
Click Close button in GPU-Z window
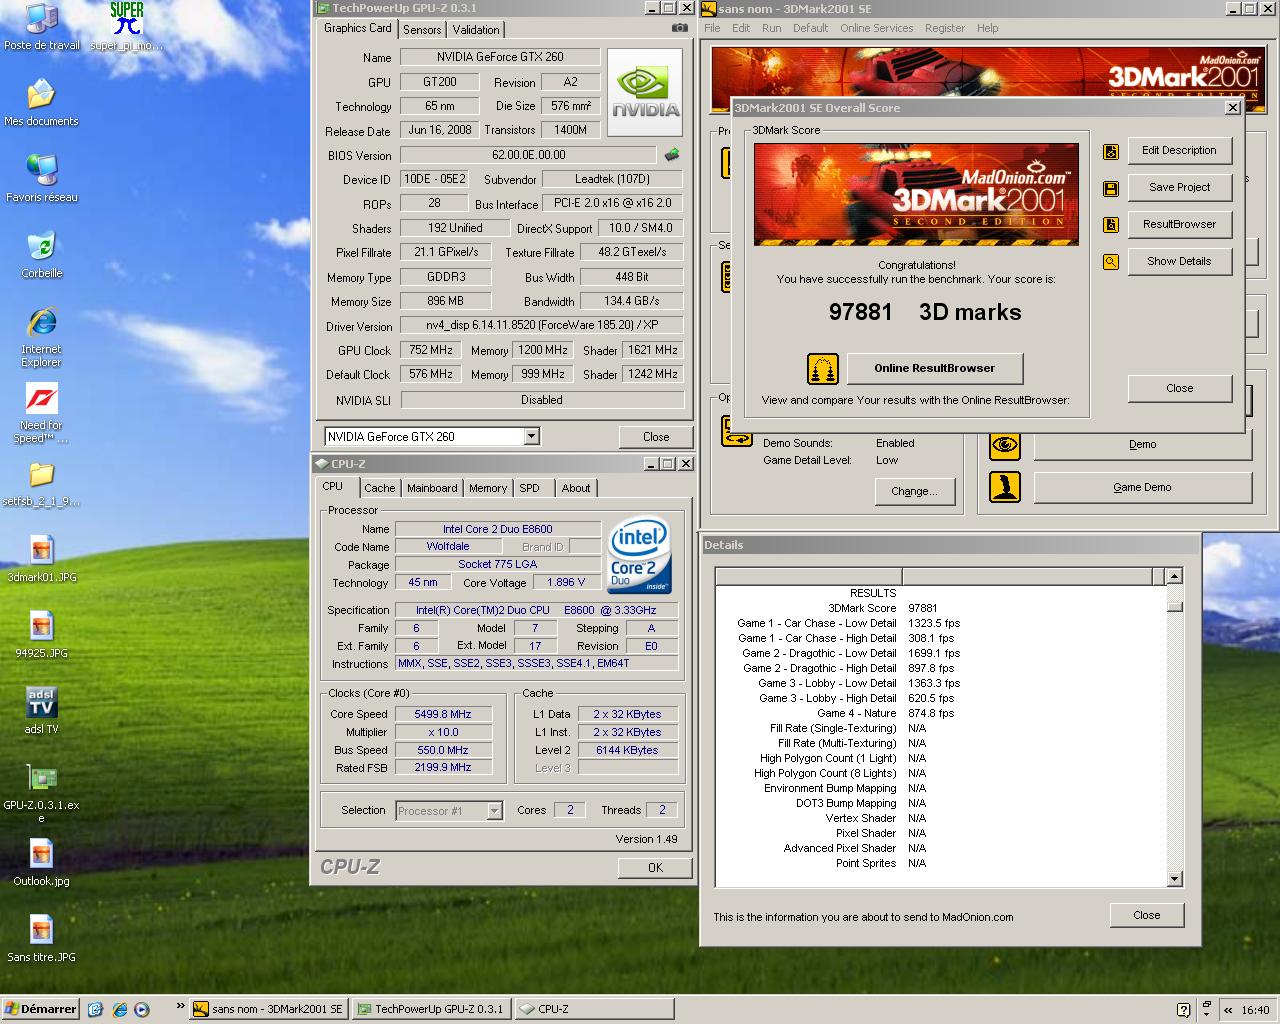pos(656,437)
